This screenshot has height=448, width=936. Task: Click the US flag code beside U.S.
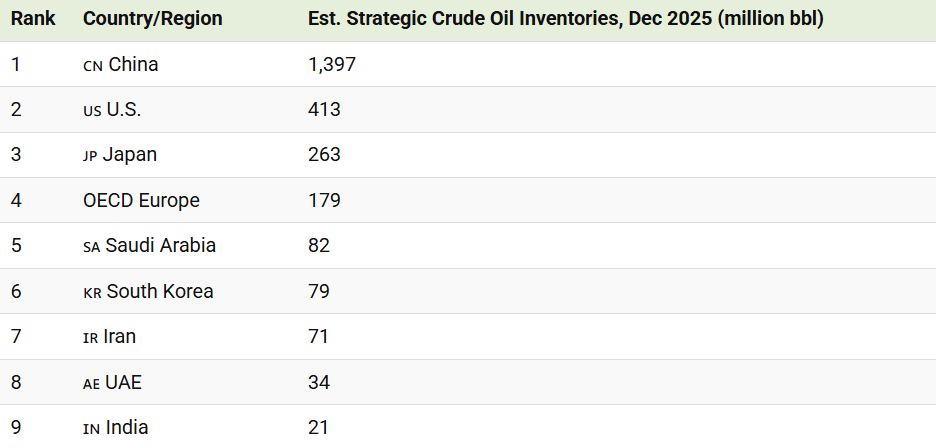(x=92, y=112)
